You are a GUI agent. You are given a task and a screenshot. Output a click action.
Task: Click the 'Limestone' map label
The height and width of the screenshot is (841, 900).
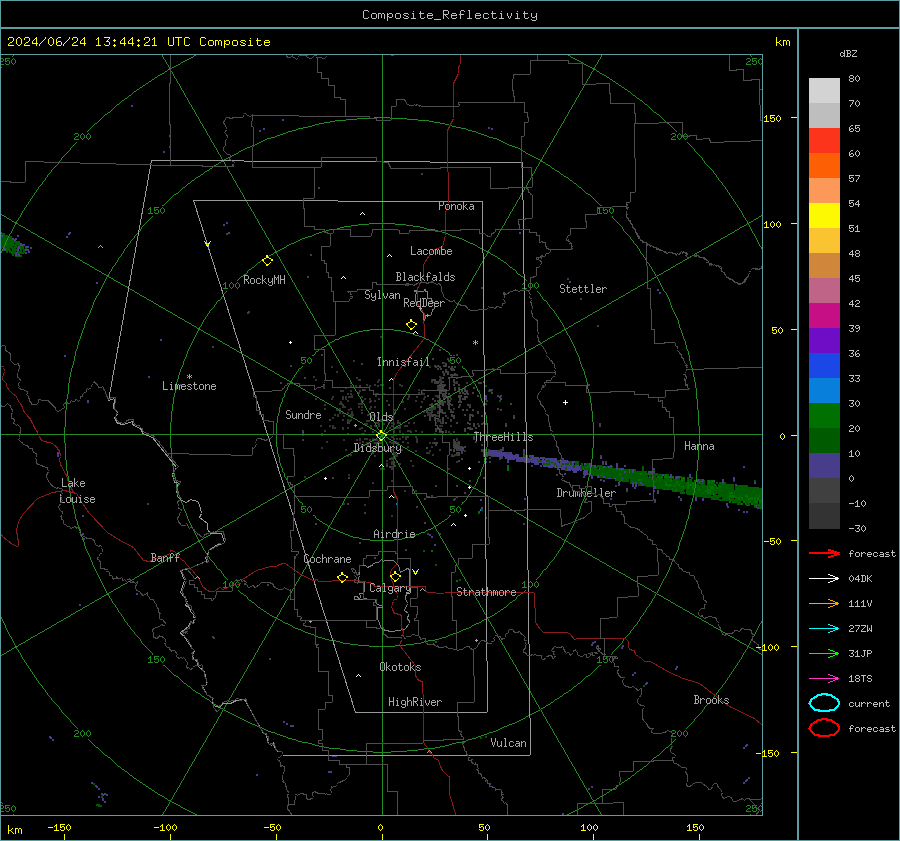click(x=189, y=386)
